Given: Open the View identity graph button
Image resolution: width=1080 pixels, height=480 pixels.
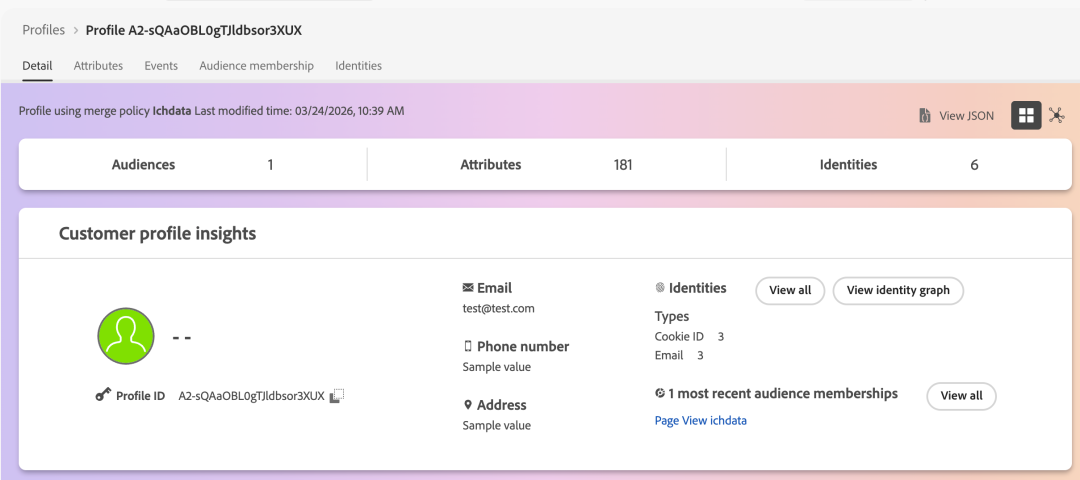Looking at the screenshot, I should 898,291.
